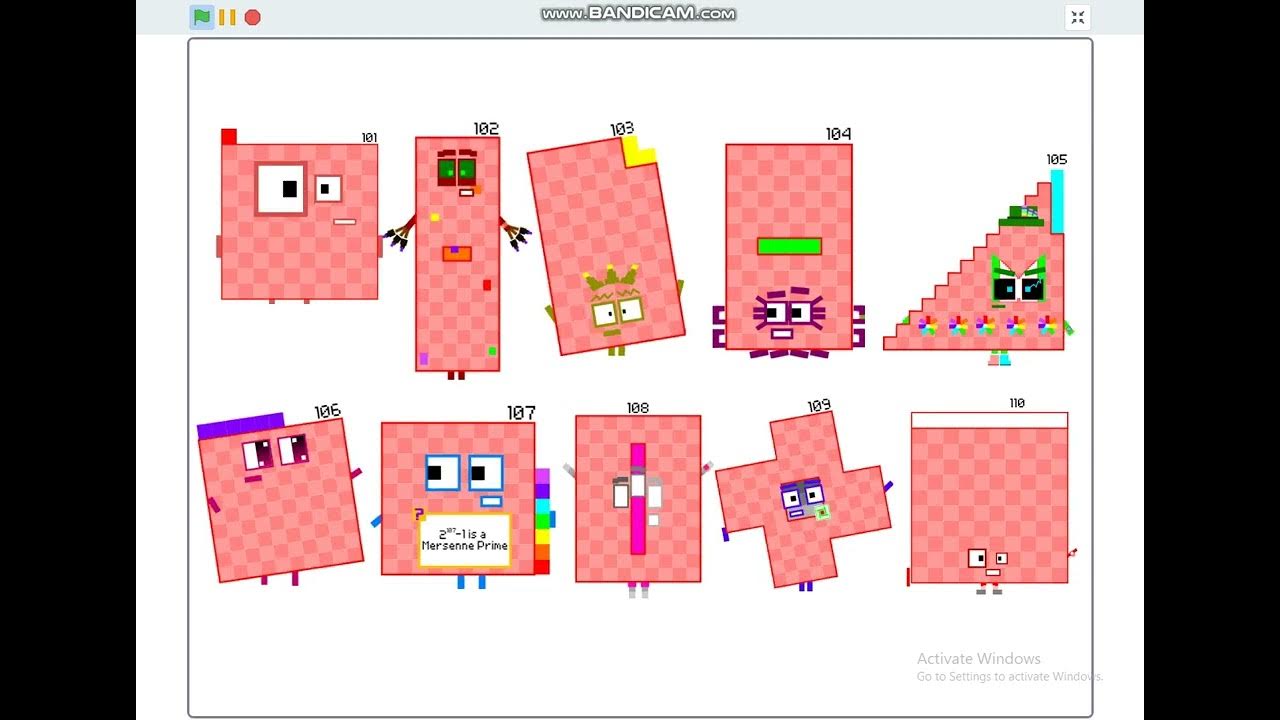Click the '106' number label
The height and width of the screenshot is (720, 1280).
point(327,411)
